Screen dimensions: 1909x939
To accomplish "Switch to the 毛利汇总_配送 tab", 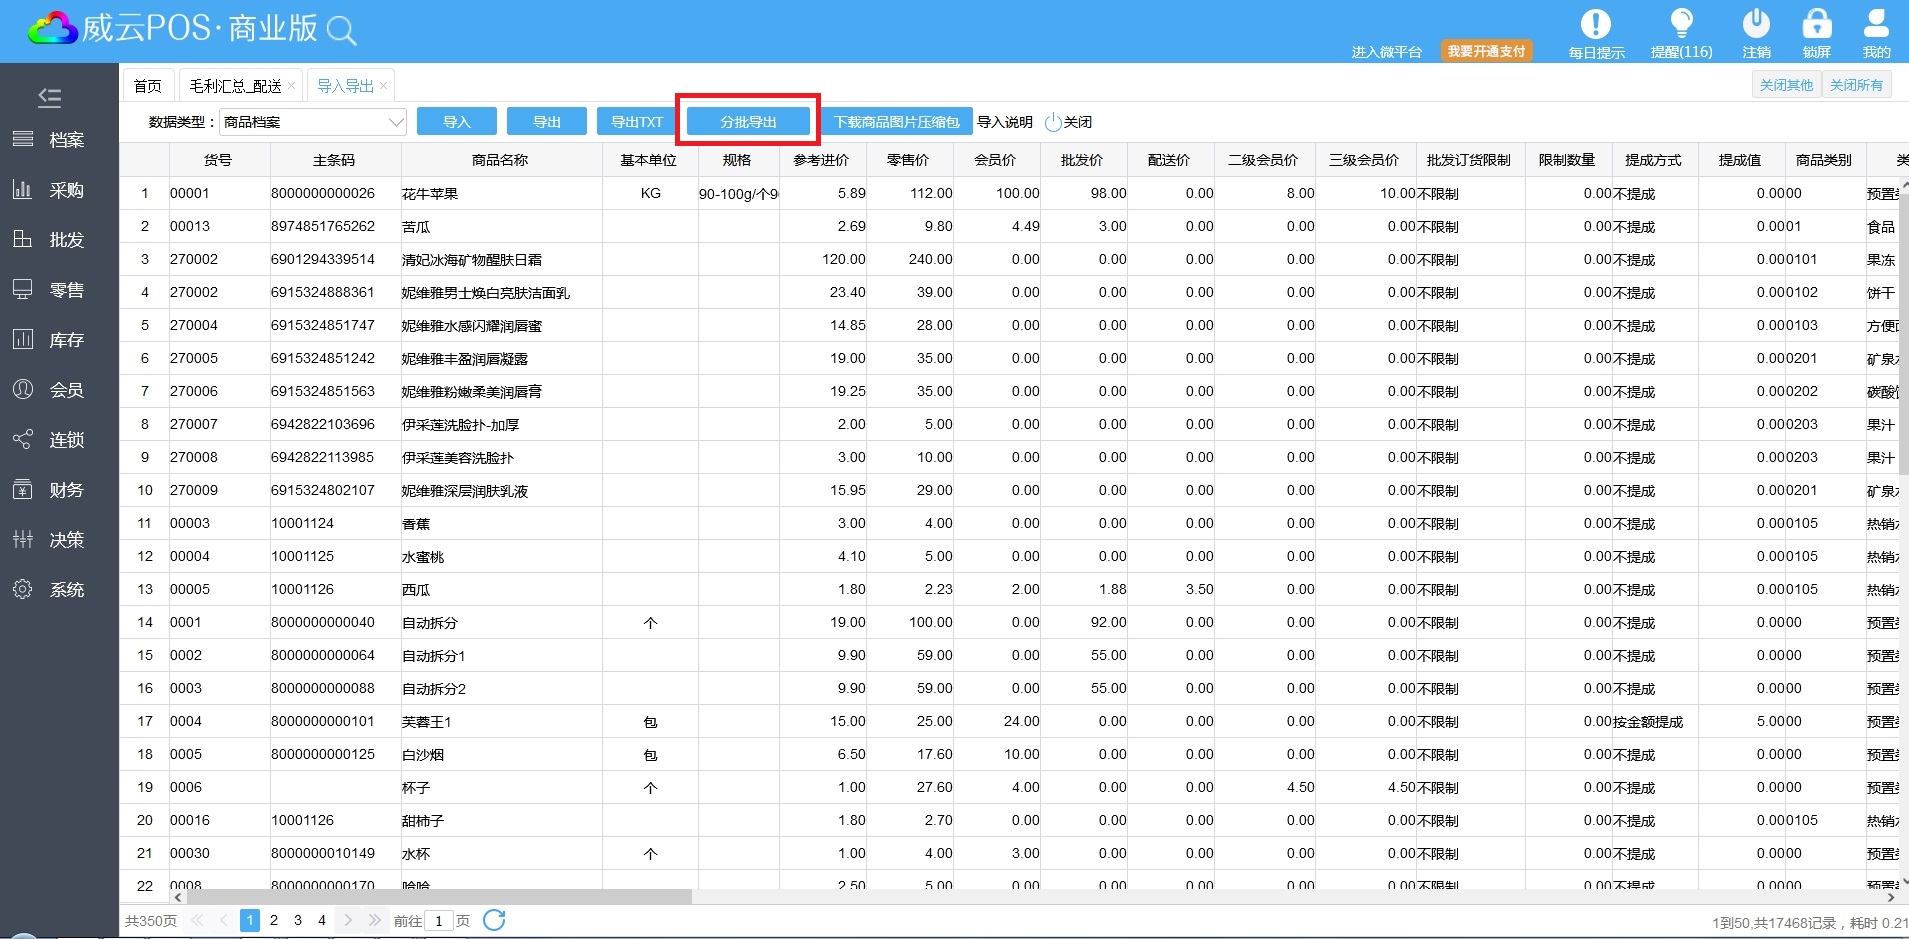I will (235, 86).
